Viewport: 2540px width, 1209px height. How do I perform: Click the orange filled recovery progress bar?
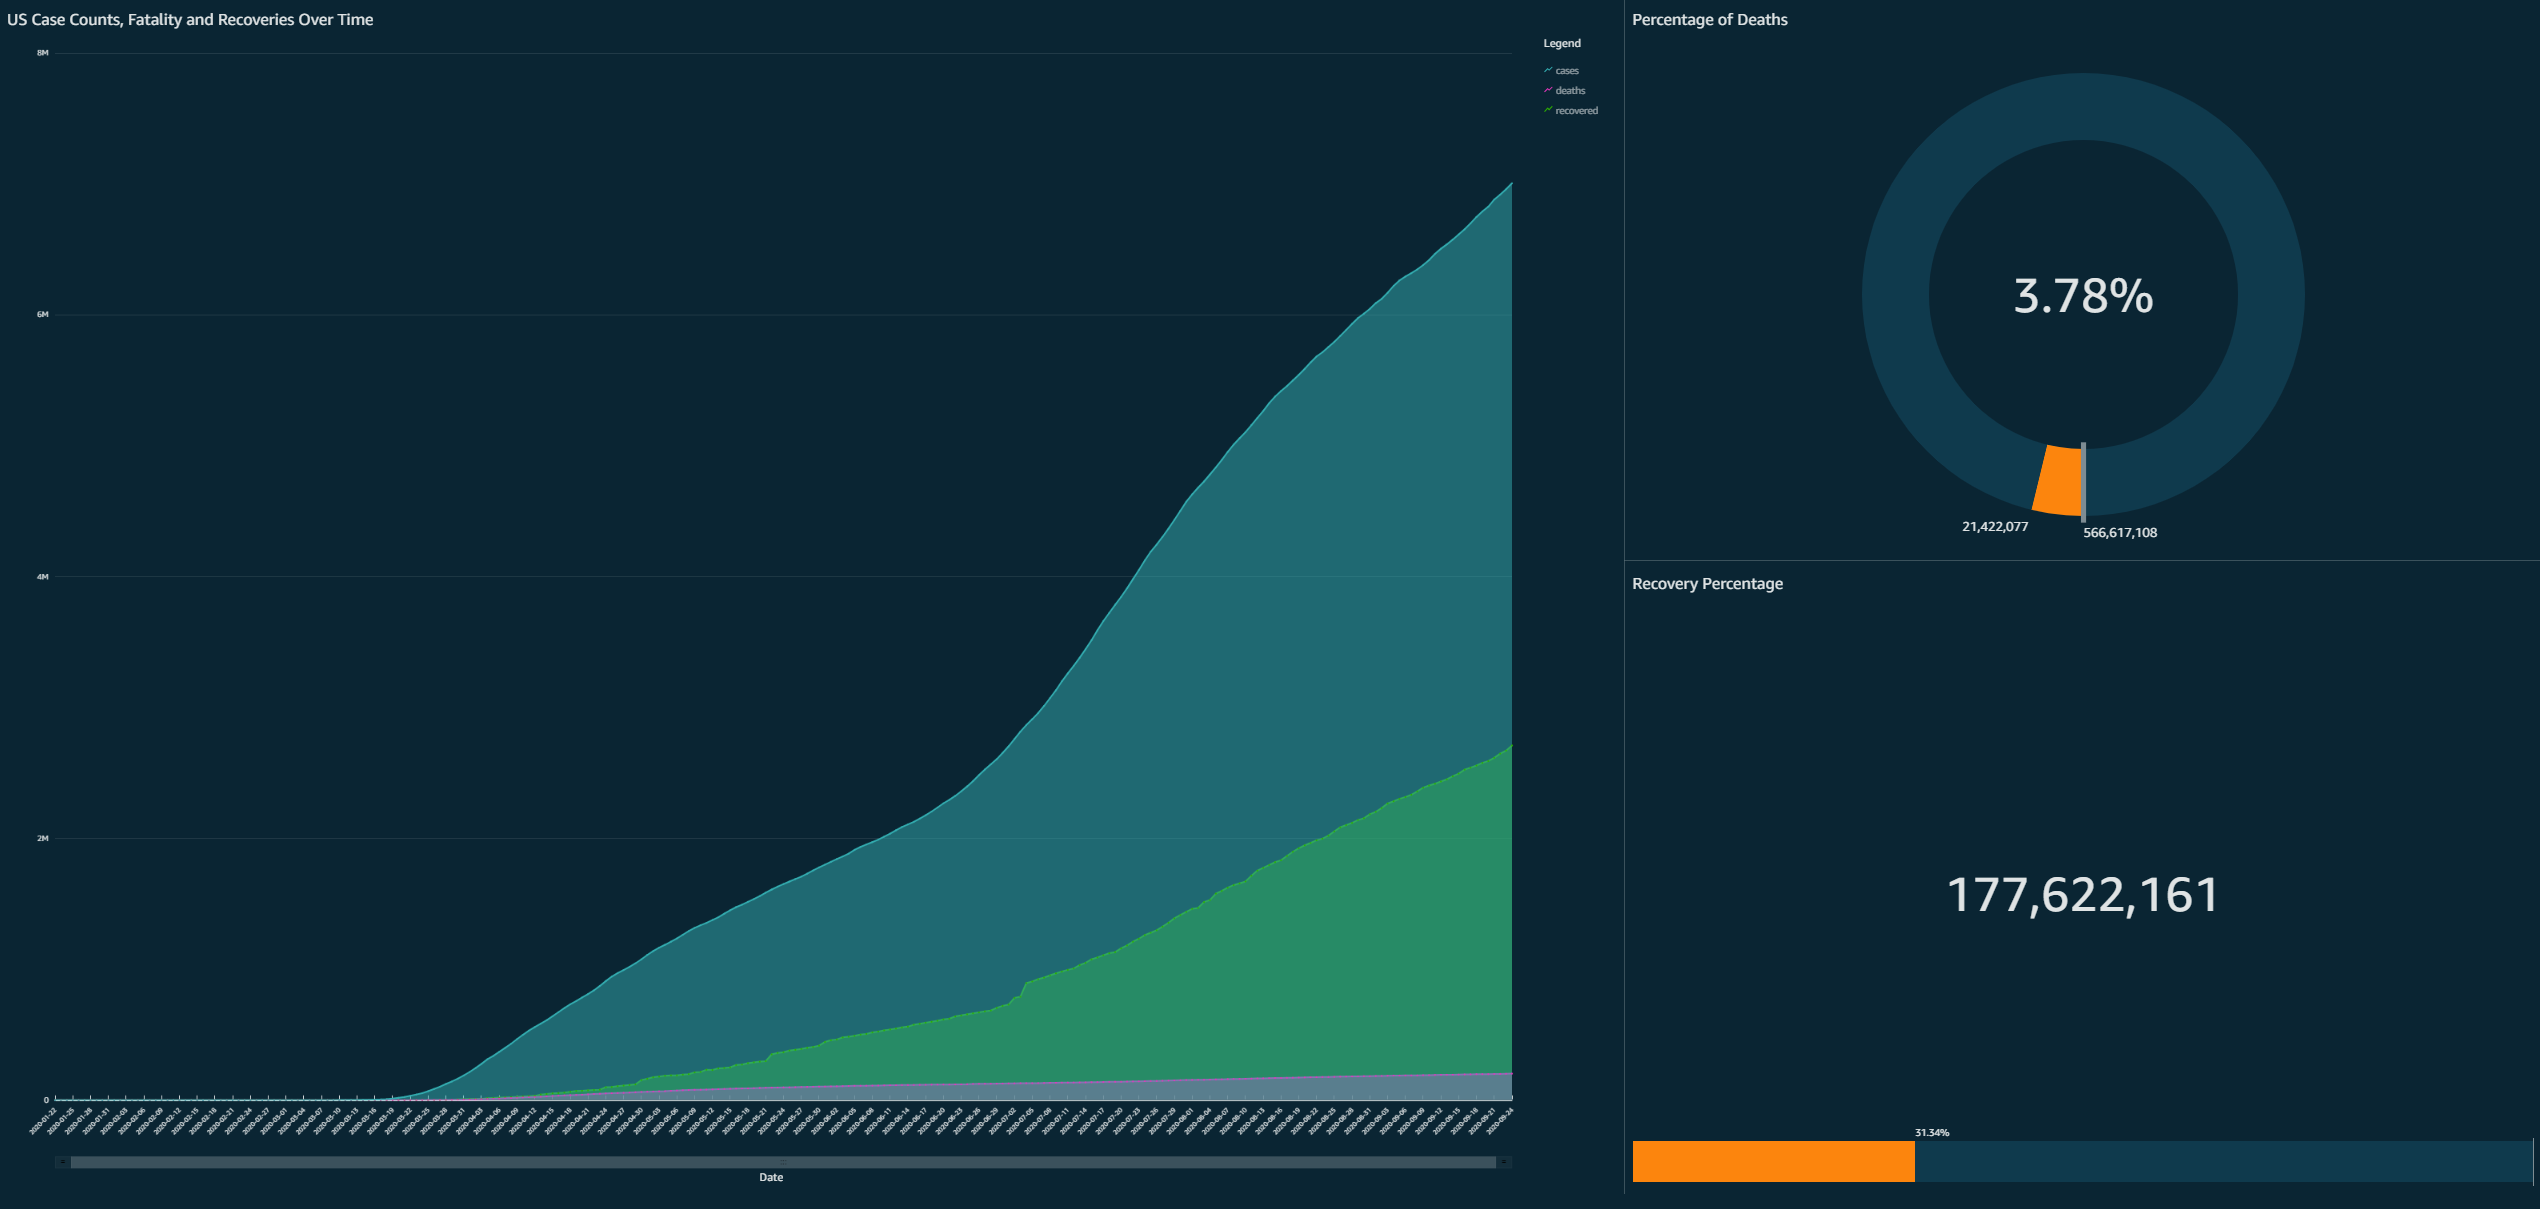(x=1773, y=1161)
